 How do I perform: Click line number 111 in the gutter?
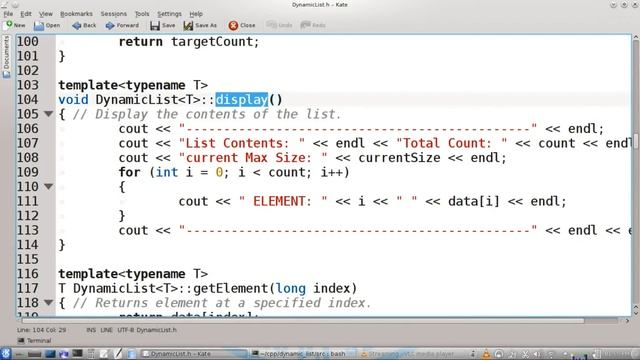(27, 201)
